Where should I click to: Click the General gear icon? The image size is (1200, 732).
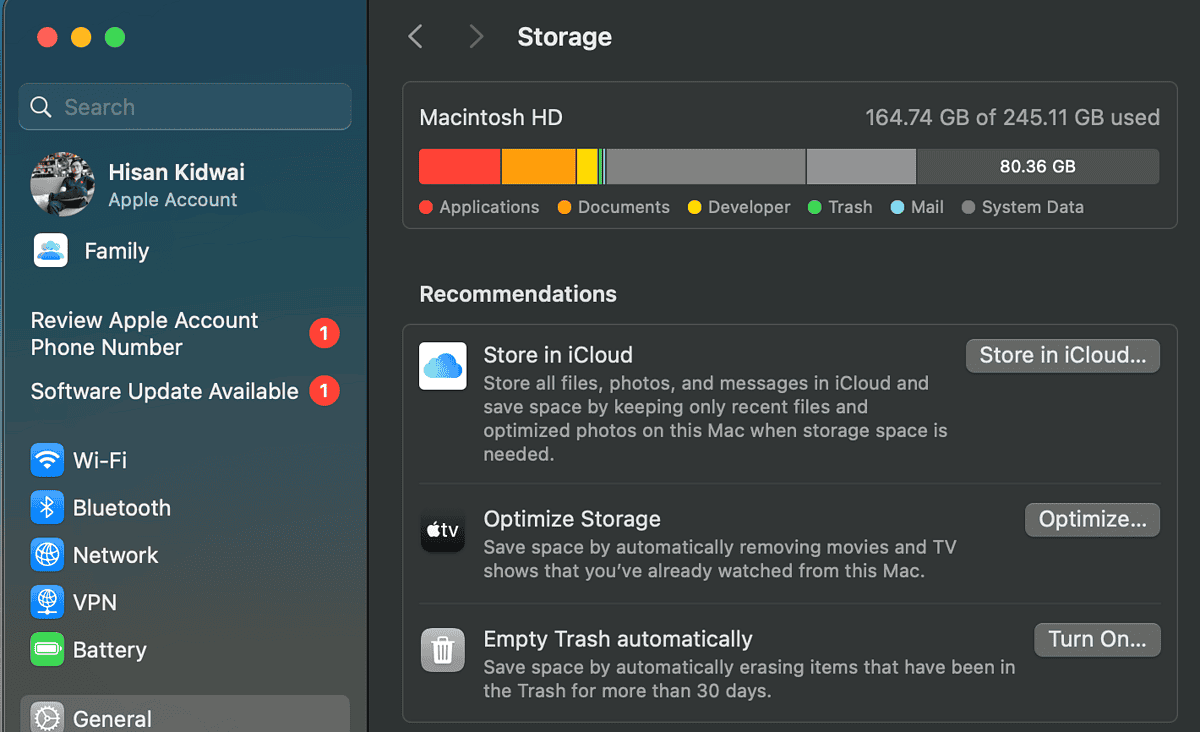tap(47, 717)
